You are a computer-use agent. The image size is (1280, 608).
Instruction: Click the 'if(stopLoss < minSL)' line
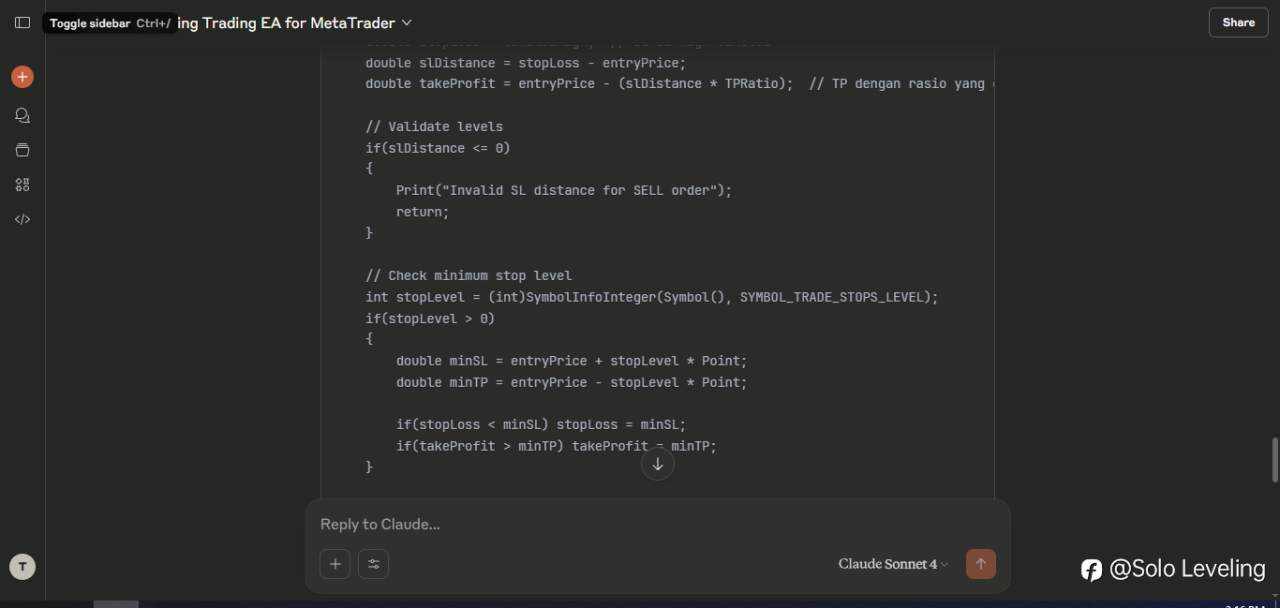tap(541, 425)
